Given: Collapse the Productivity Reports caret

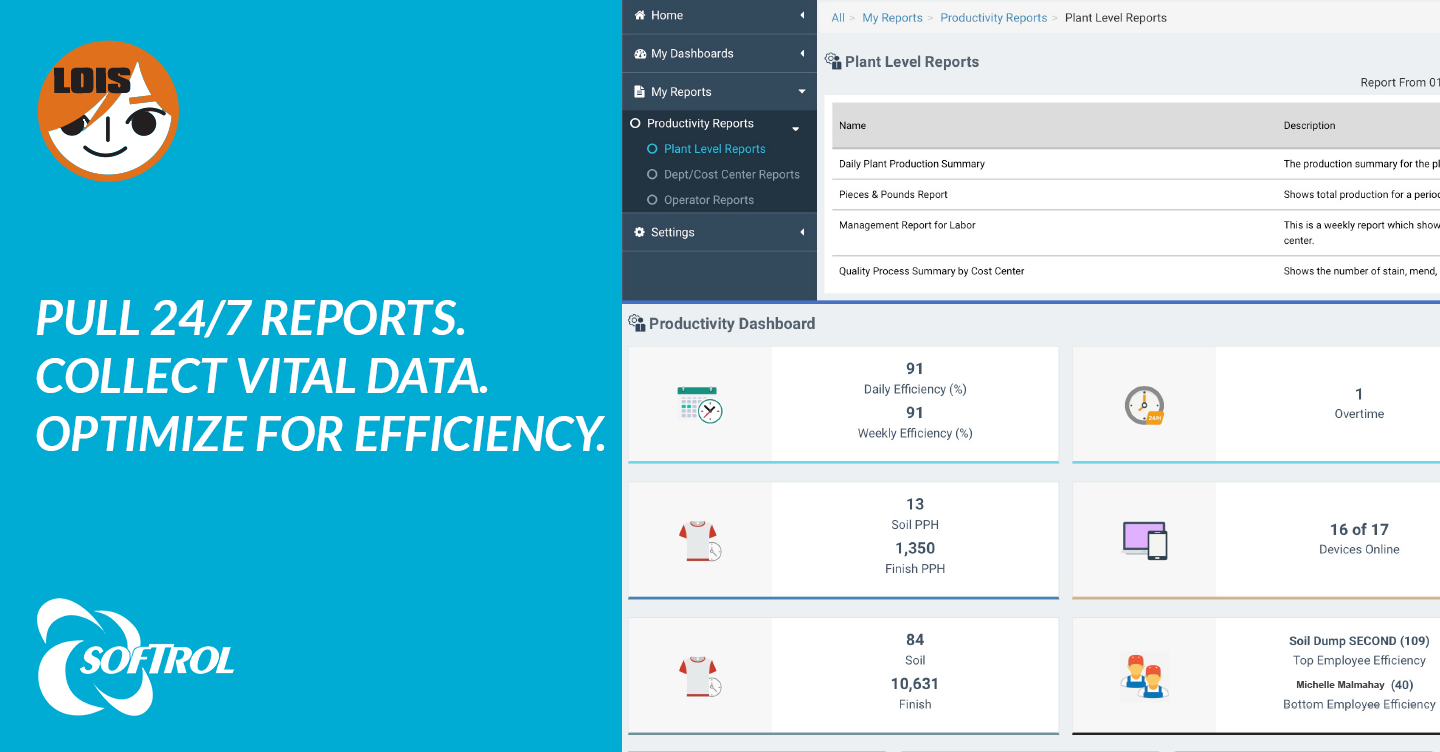Looking at the screenshot, I should click(x=796, y=129).
